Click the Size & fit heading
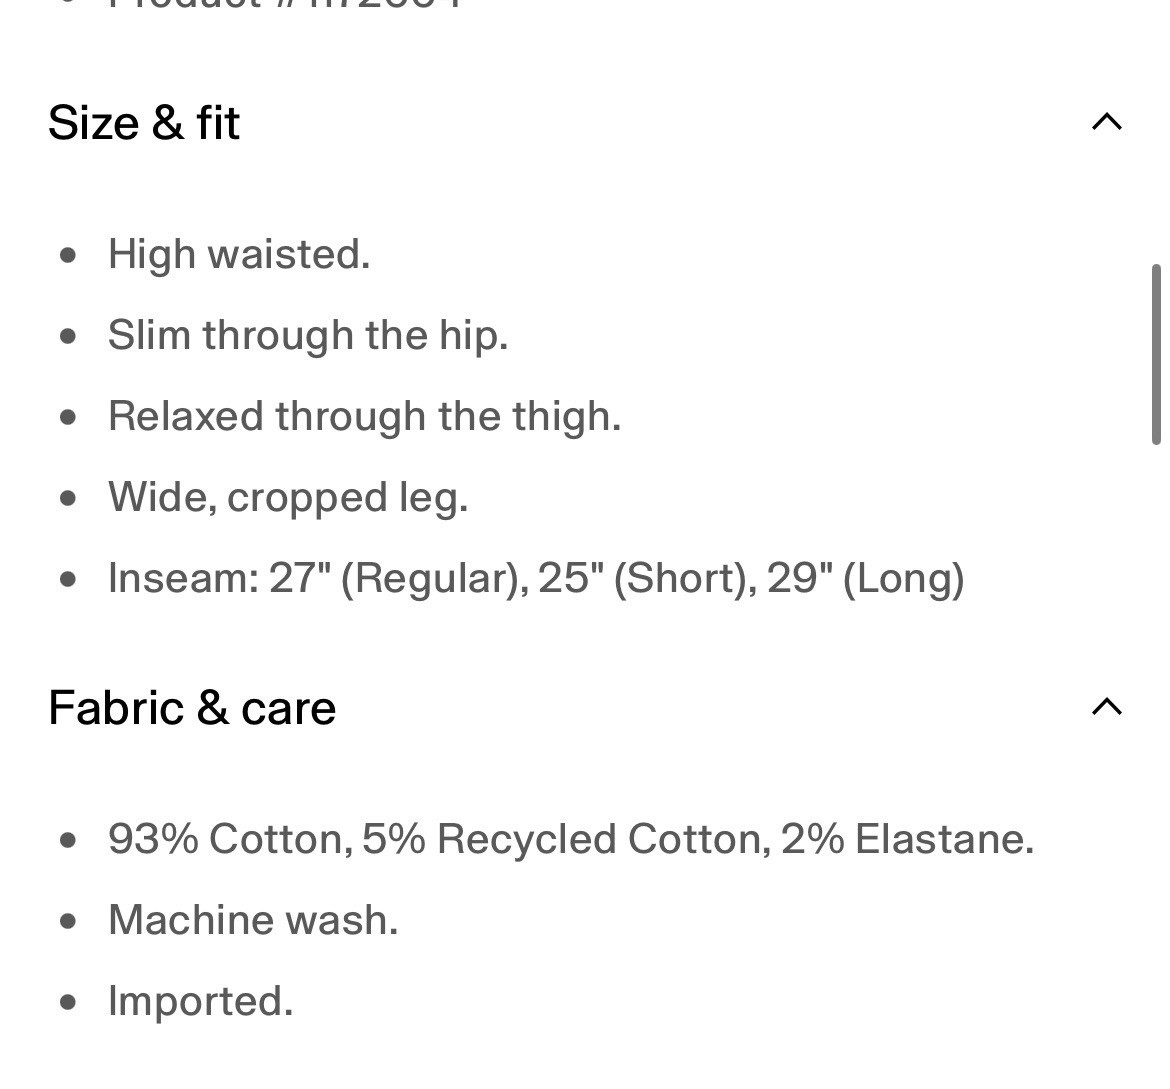The image size is (1170, 1089). [144, 122]
